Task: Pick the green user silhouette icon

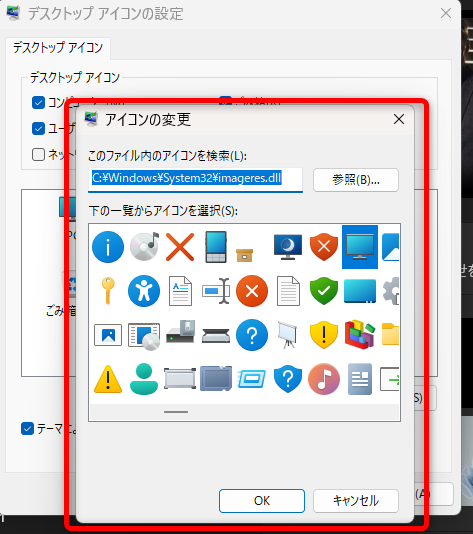Action: click(144, 379)
